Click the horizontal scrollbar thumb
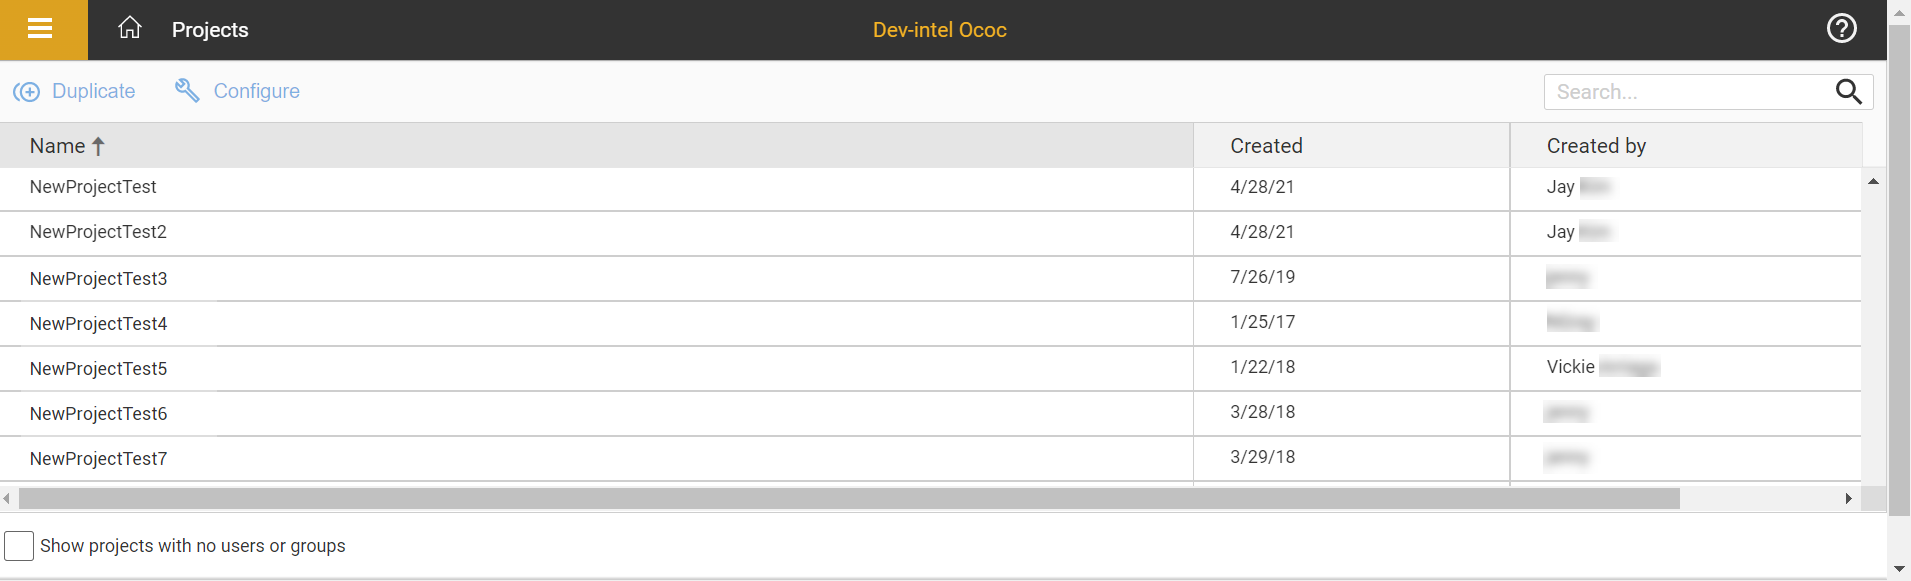The width and height of the screenshot is (1911, 581). pyautogui.click(x=848, y=498)
